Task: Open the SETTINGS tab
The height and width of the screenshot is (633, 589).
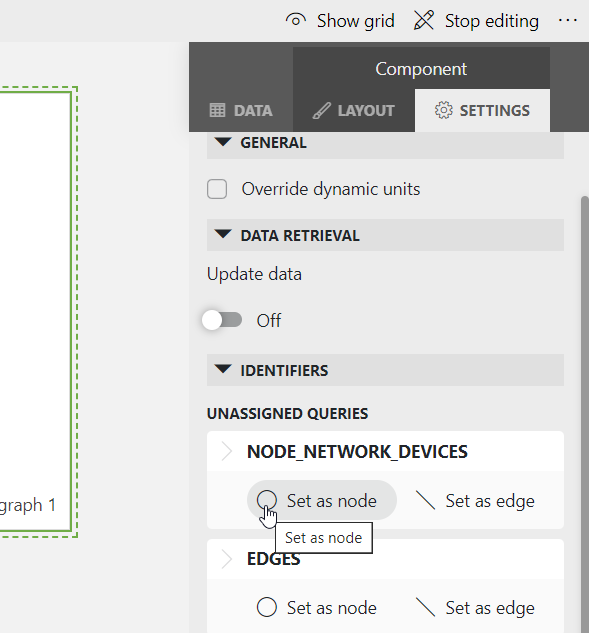Action: (x=482, y=110)
